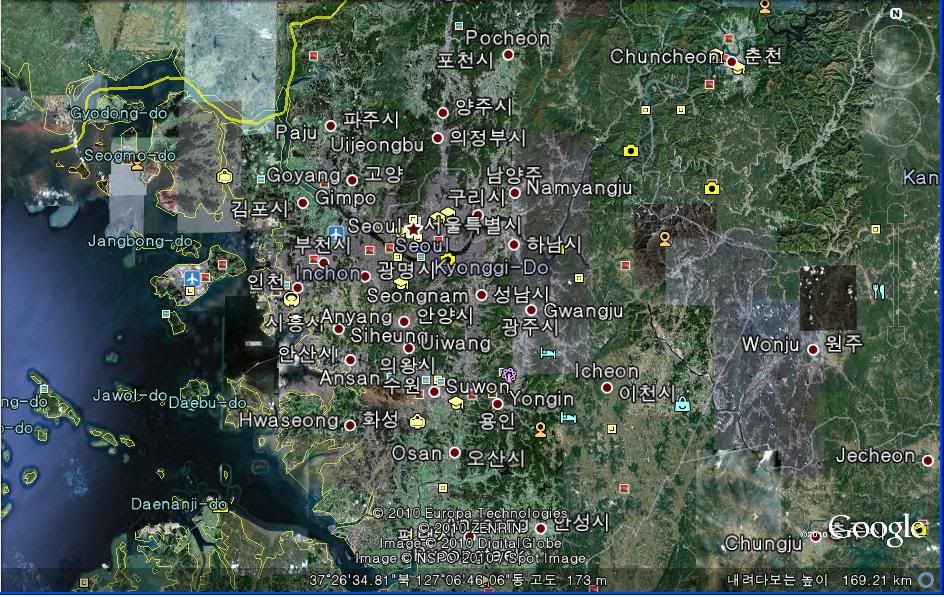
Task: Click the bed lodging icon below Gwangju
Action: pos(547,354)
